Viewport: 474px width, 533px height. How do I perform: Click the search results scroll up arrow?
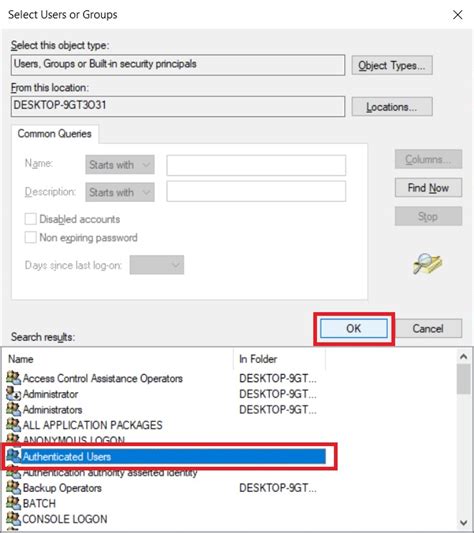point(463,356)
